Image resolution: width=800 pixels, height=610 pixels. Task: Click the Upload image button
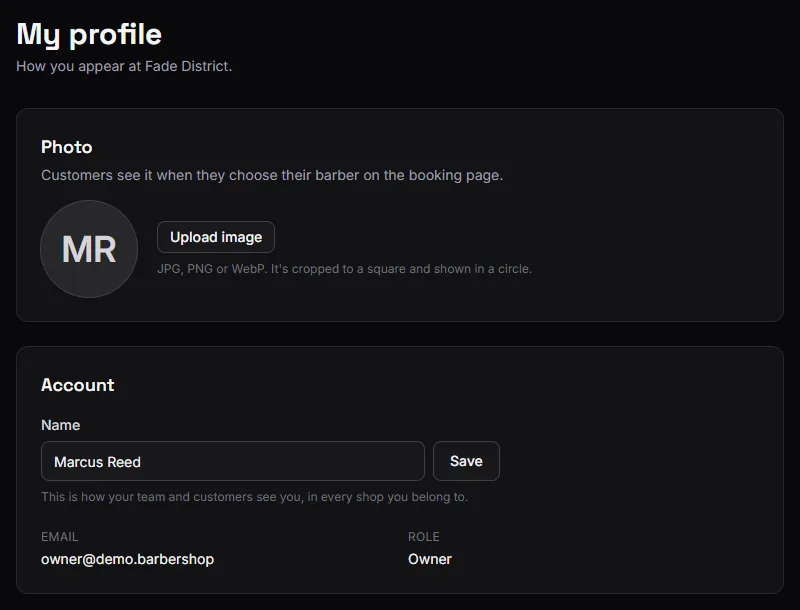[x=216, y=237]
